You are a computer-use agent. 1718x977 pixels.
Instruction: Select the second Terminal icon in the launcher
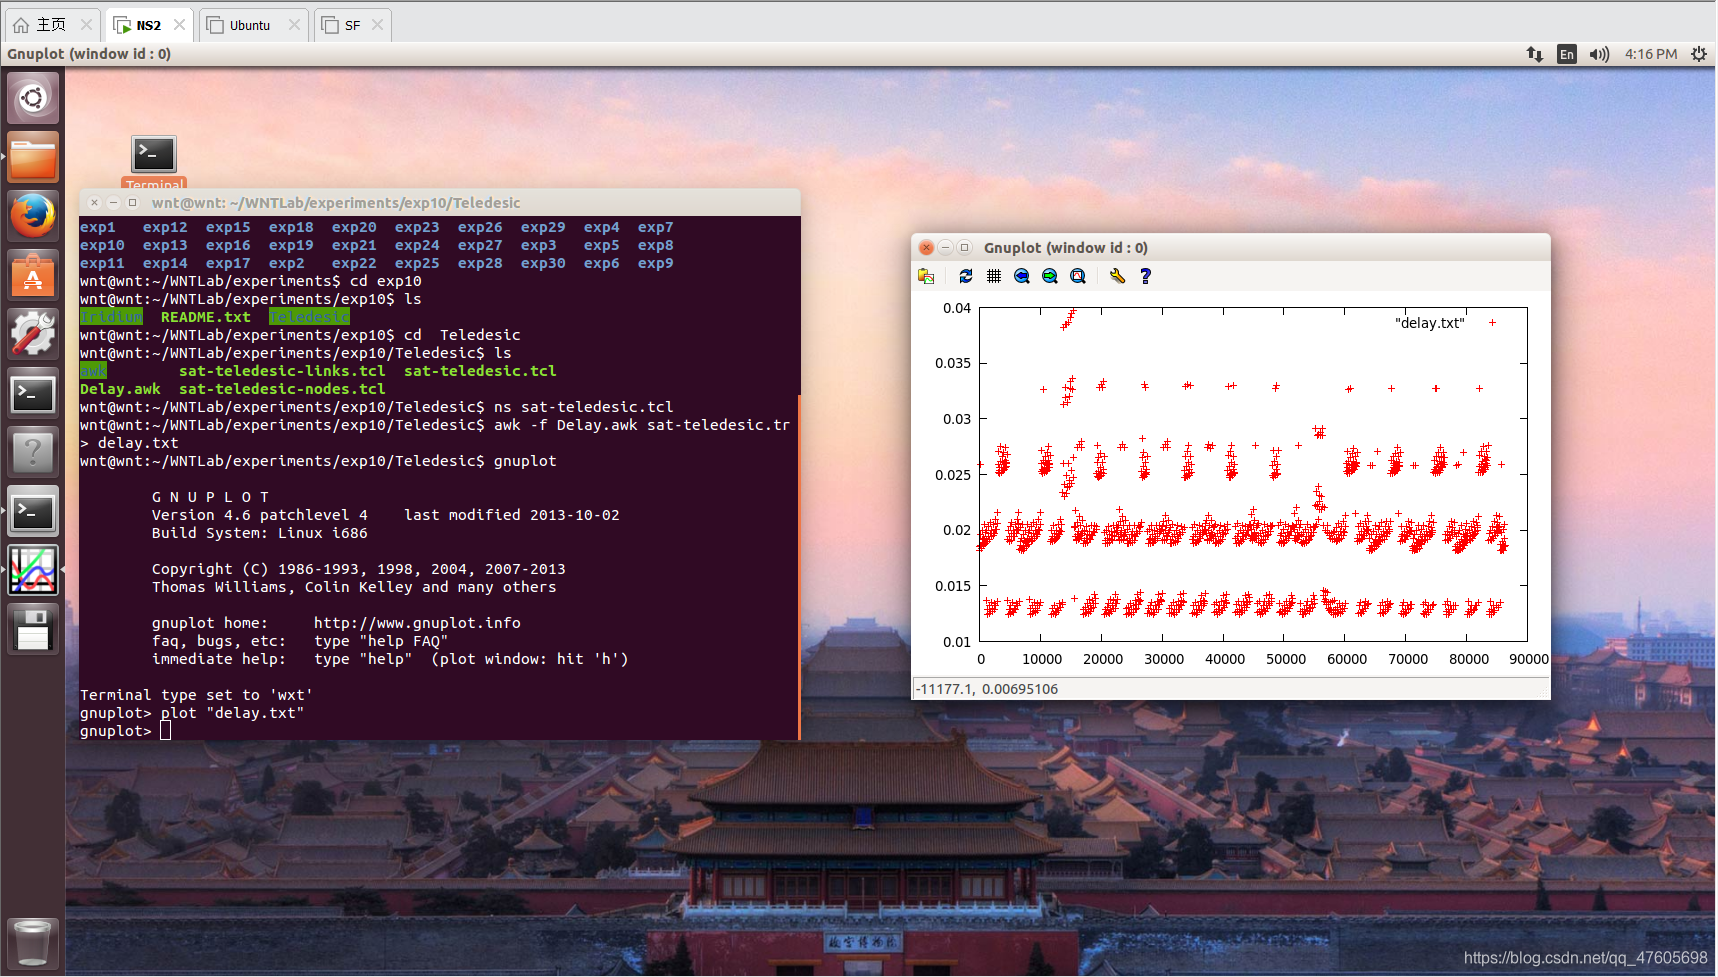33,511
